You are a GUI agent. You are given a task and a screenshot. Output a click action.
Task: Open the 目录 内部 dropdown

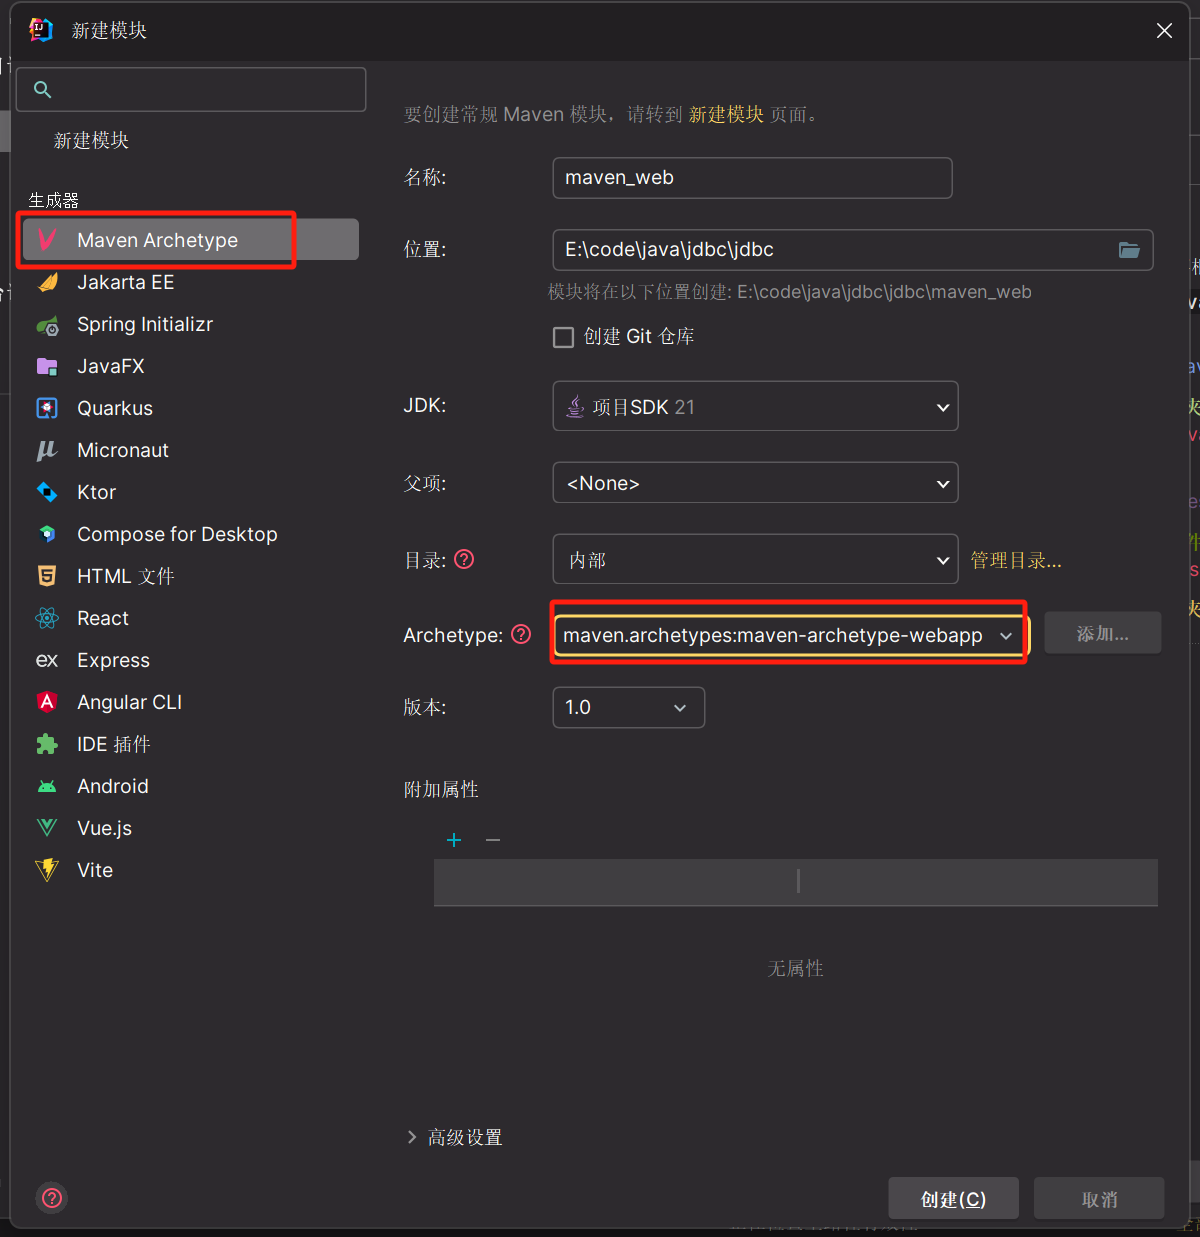tap(755, 559)
